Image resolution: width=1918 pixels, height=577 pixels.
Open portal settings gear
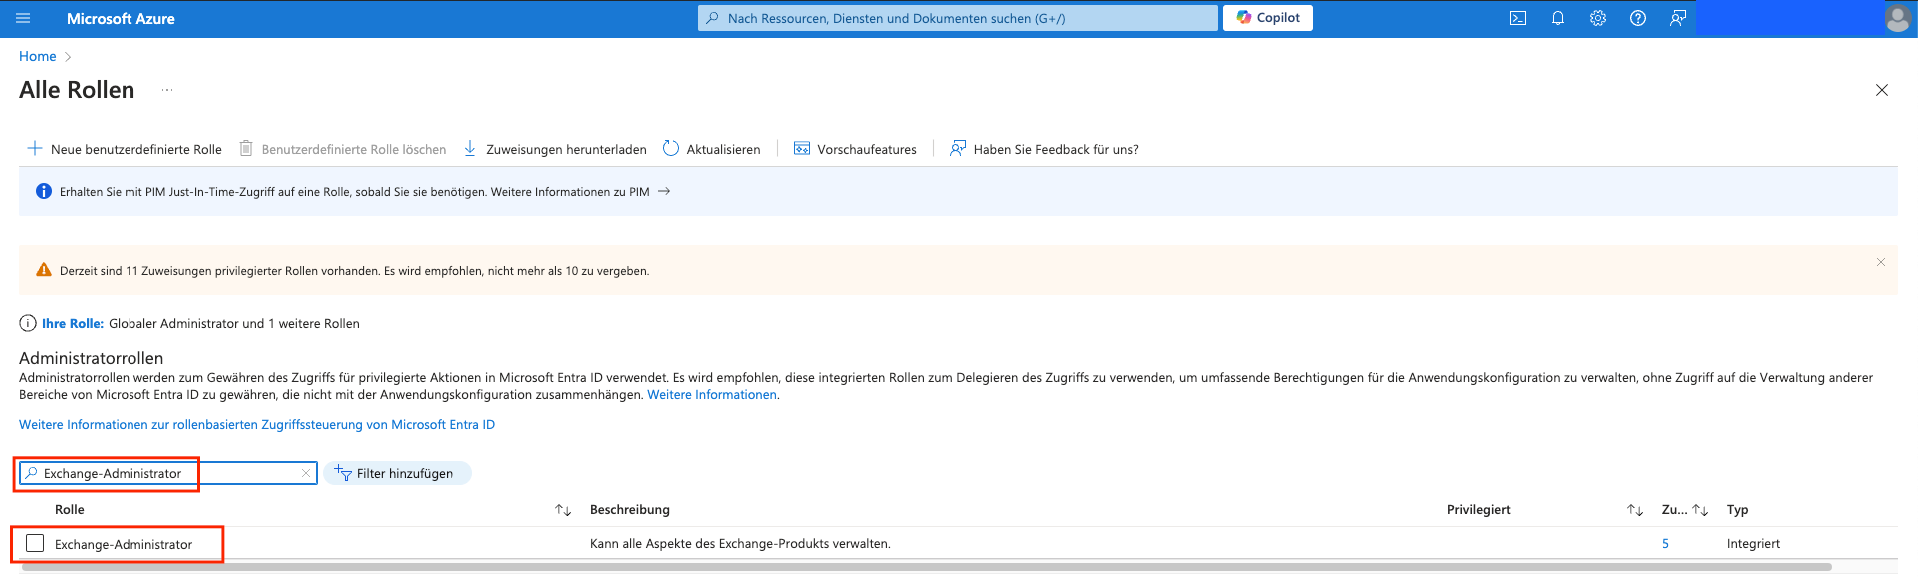point(1598,18)
